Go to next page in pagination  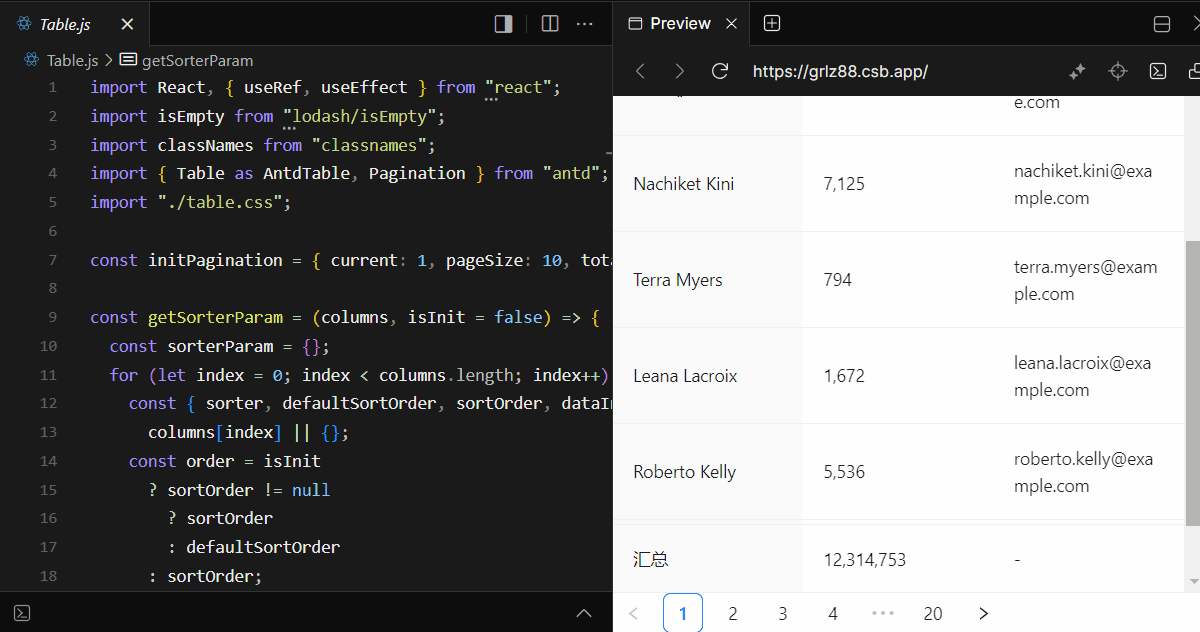(x=983, y=613)
